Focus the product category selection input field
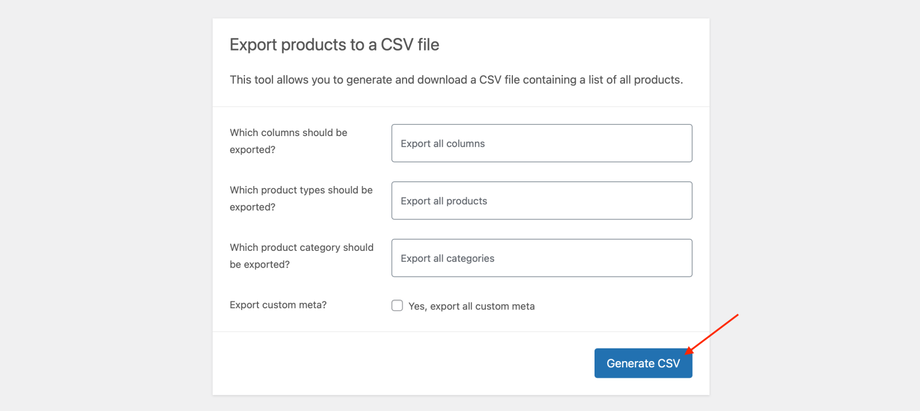 (x=600, y=258)
